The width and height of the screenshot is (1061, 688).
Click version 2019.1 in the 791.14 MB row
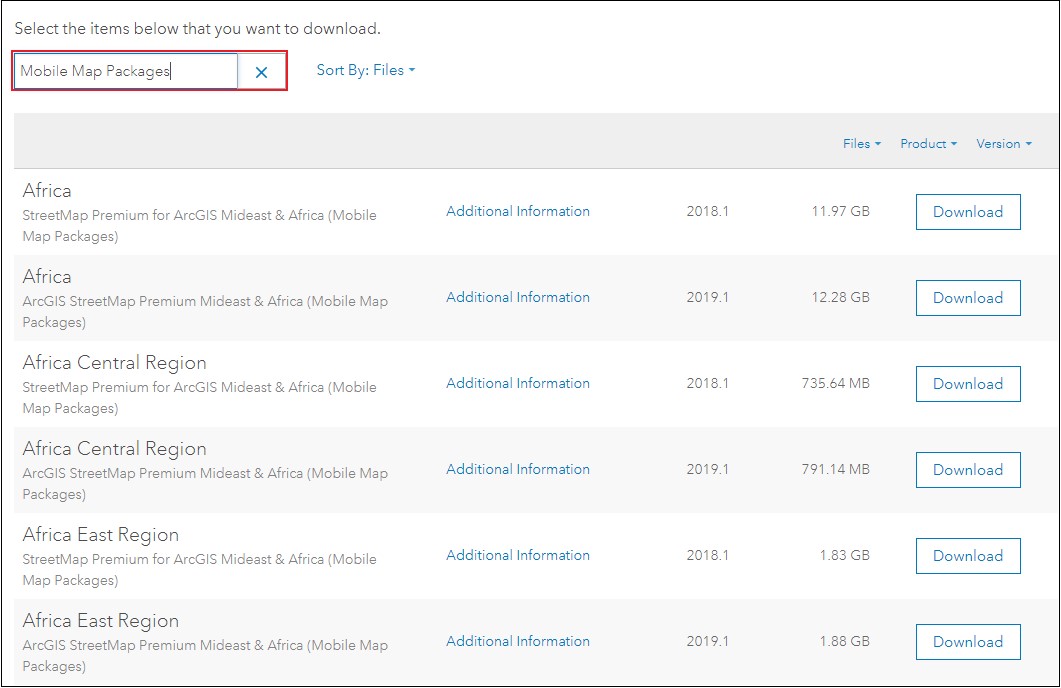[x=707, y=469]
